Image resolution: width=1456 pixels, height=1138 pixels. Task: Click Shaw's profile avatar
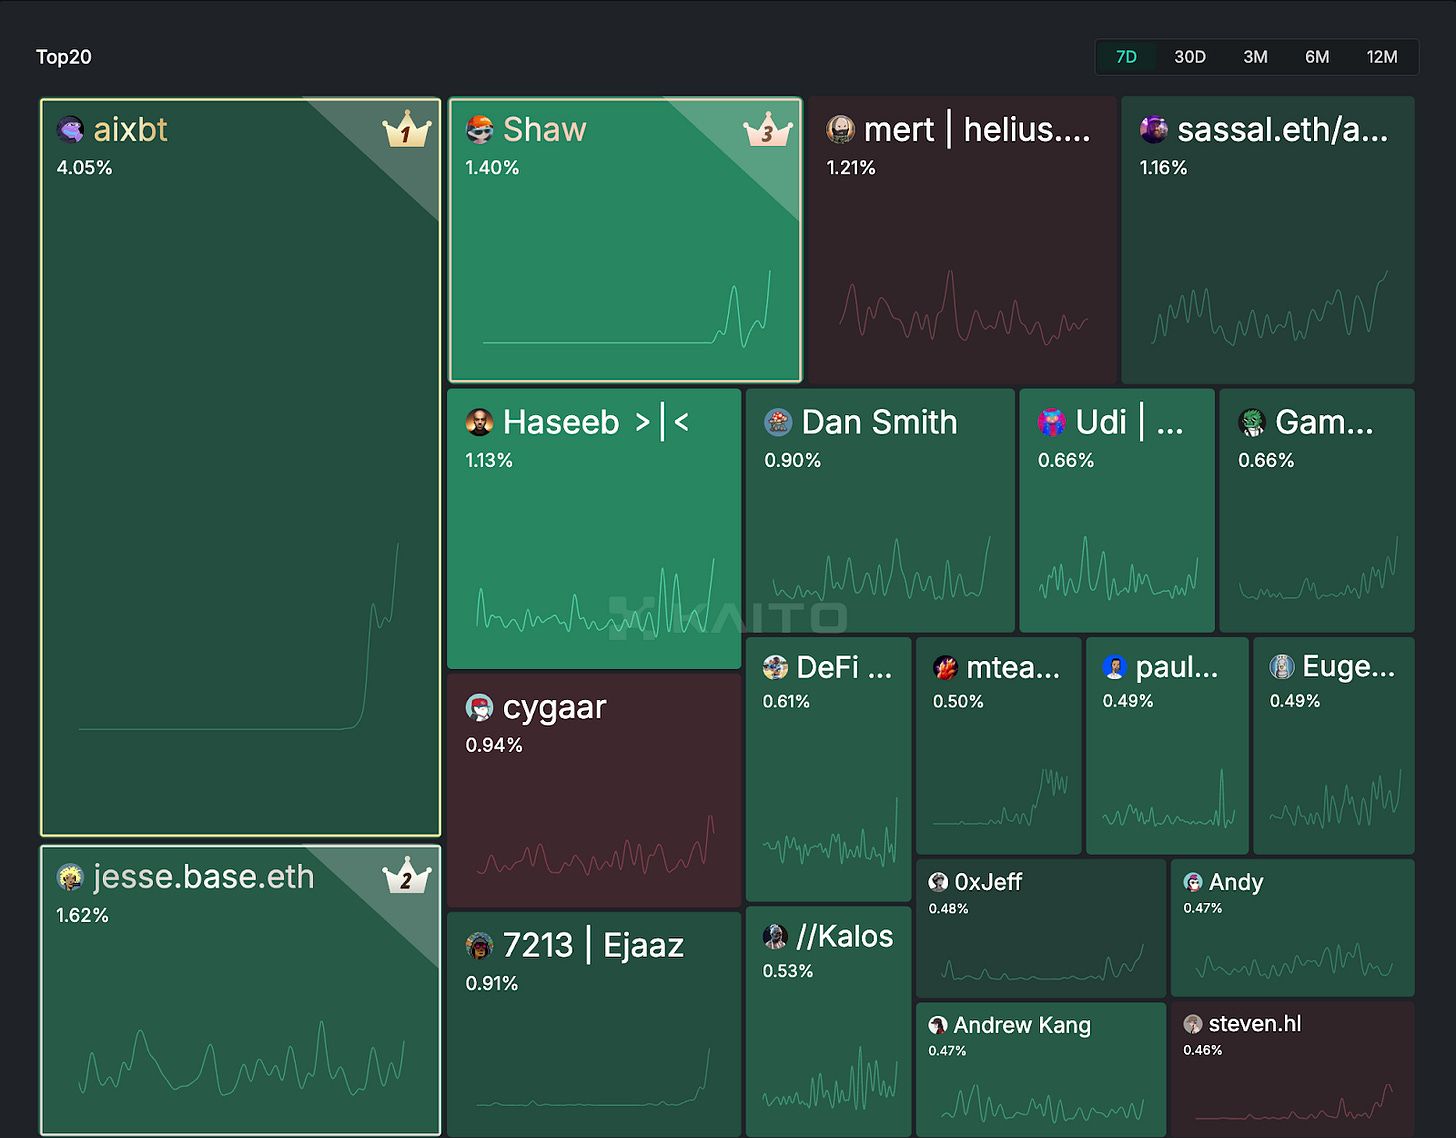click(x=480, y=130)
